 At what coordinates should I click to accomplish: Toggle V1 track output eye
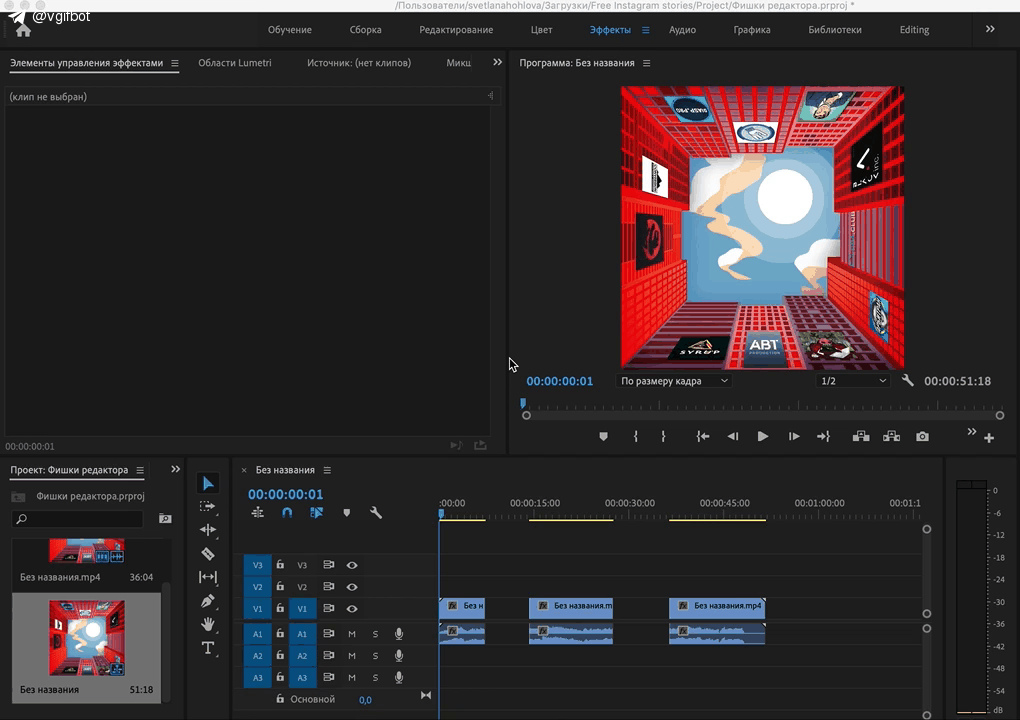click(352, 609)
